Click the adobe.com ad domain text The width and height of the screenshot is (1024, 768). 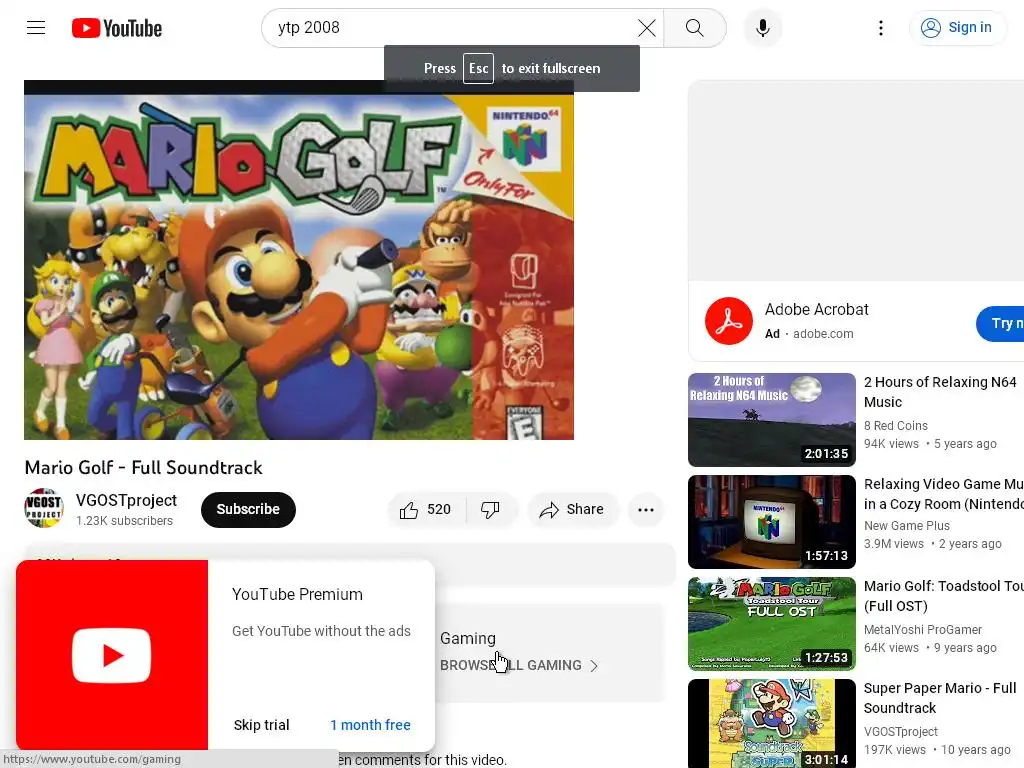coord(823,334)
